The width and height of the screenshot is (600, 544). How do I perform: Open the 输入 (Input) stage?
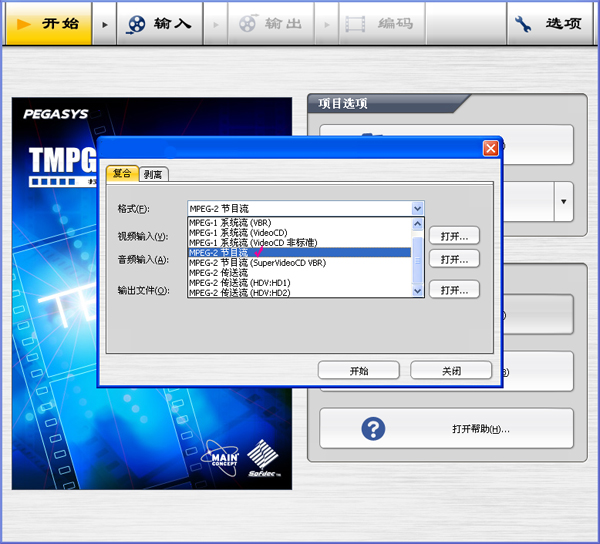coord(160,24)
